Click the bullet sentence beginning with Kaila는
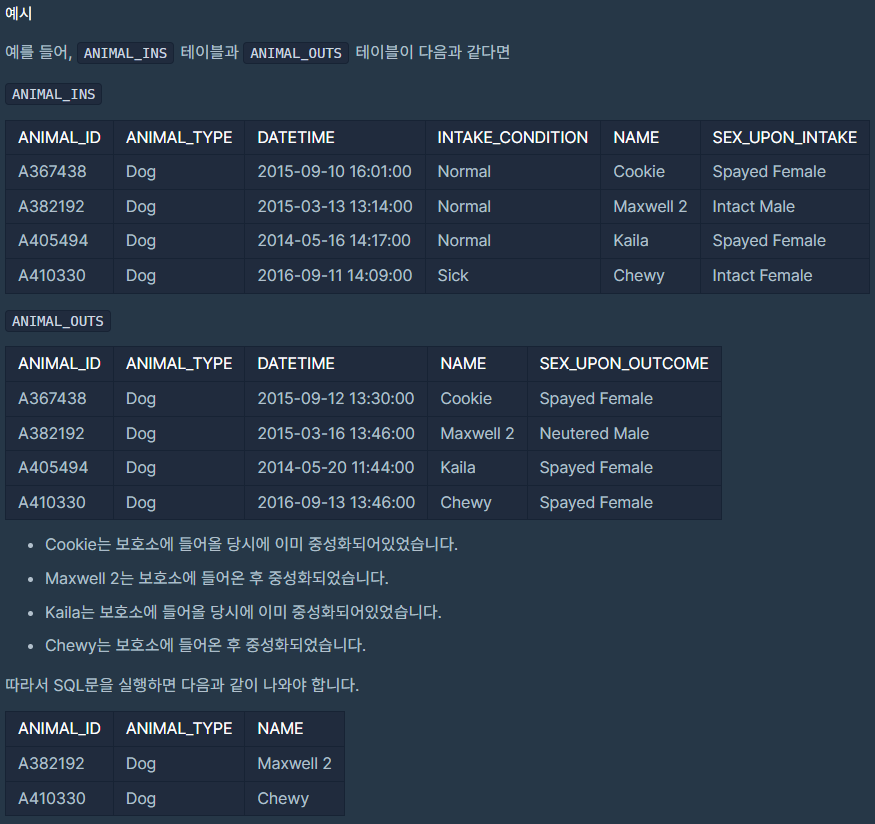The width and height of the screenshot is (875, 824). 243,613
